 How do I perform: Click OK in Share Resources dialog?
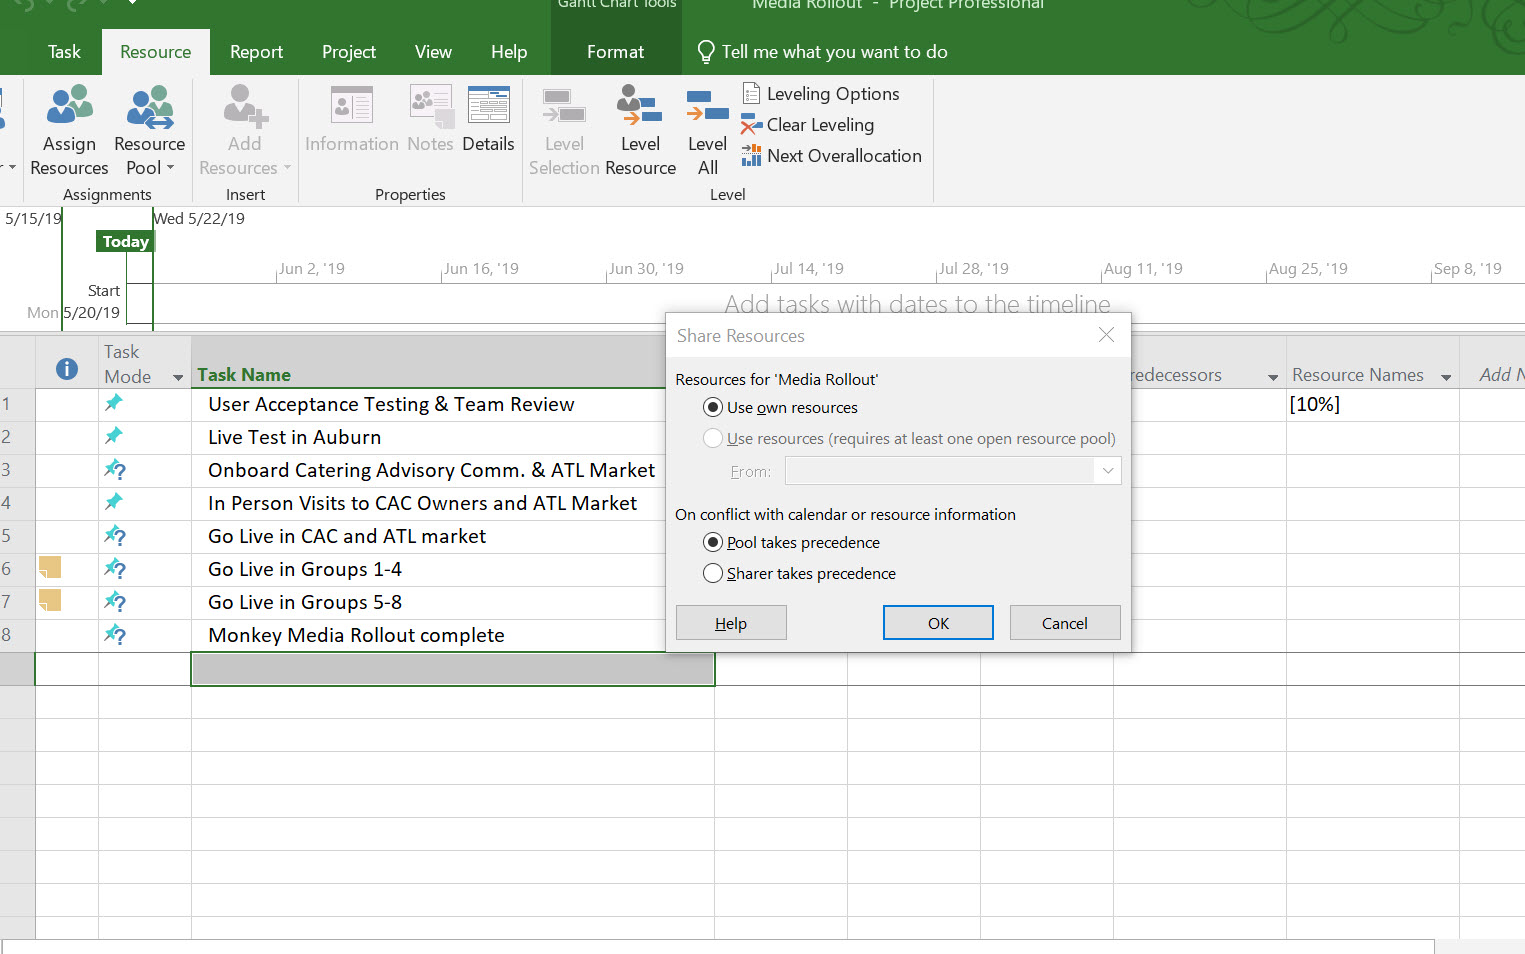pos(938,623)
